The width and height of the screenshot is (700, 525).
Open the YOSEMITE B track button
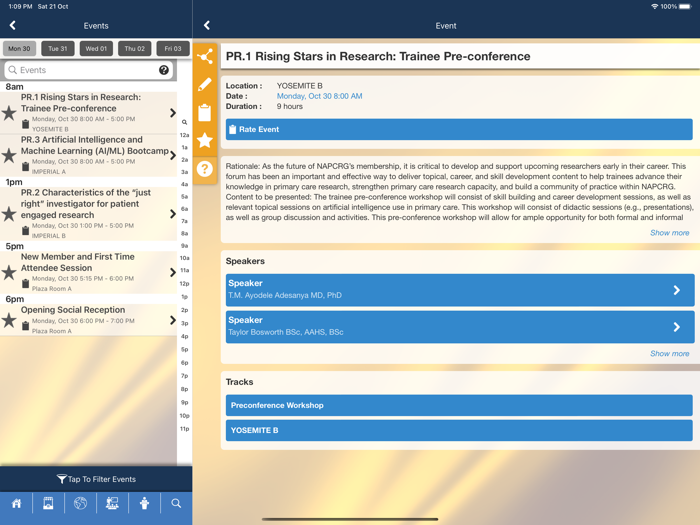point(459,430)
